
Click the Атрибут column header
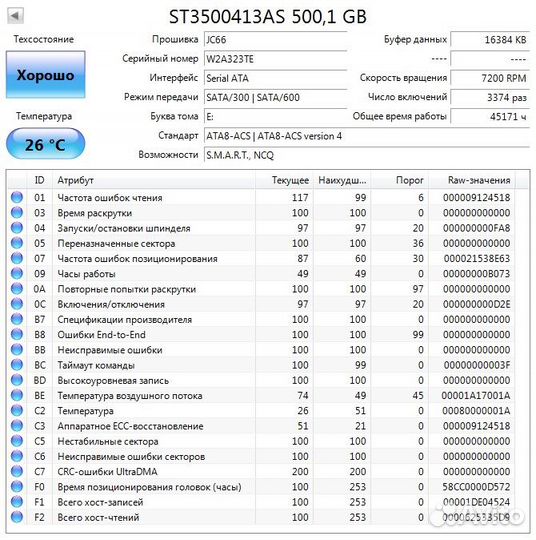[154, 180]
